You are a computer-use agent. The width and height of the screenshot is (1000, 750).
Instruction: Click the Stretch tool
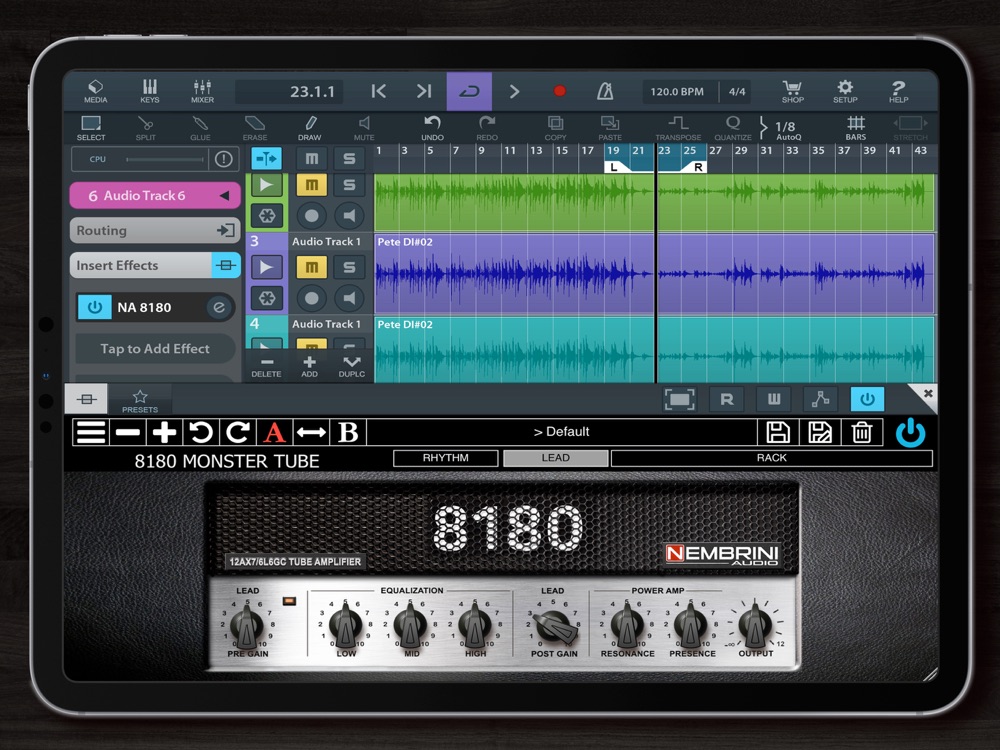[x=910, y=128]
